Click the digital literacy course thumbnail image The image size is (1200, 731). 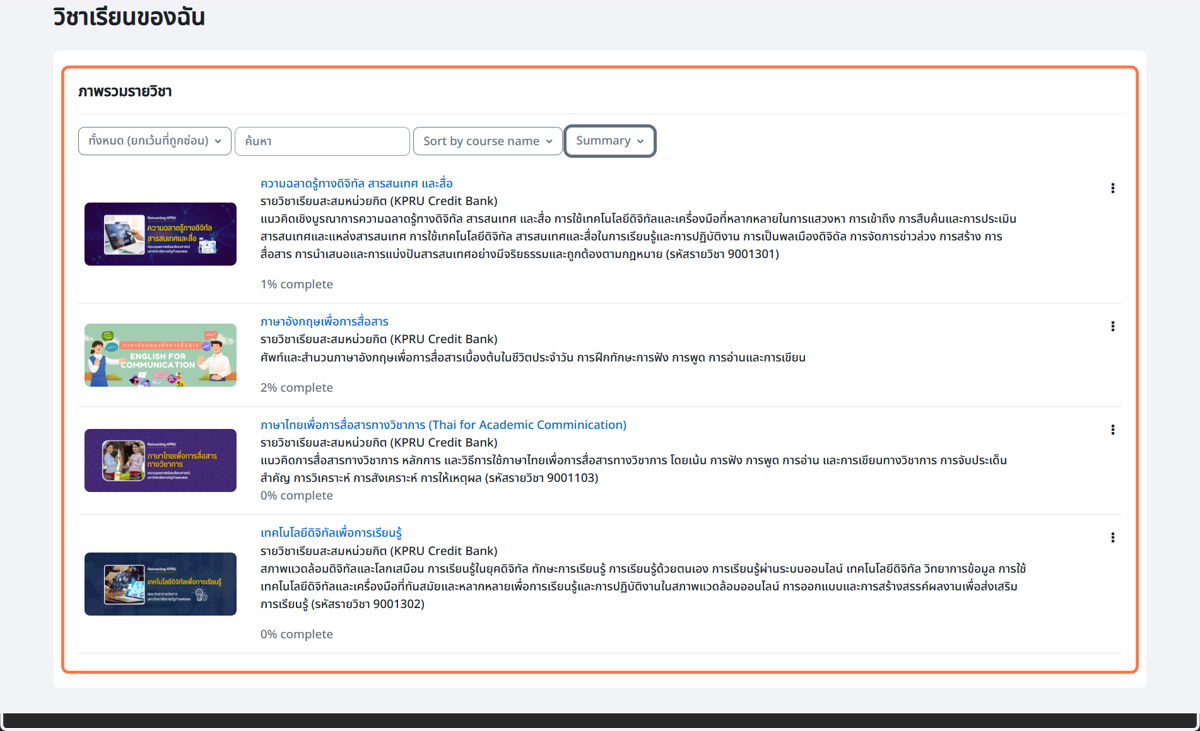(160, 234)
